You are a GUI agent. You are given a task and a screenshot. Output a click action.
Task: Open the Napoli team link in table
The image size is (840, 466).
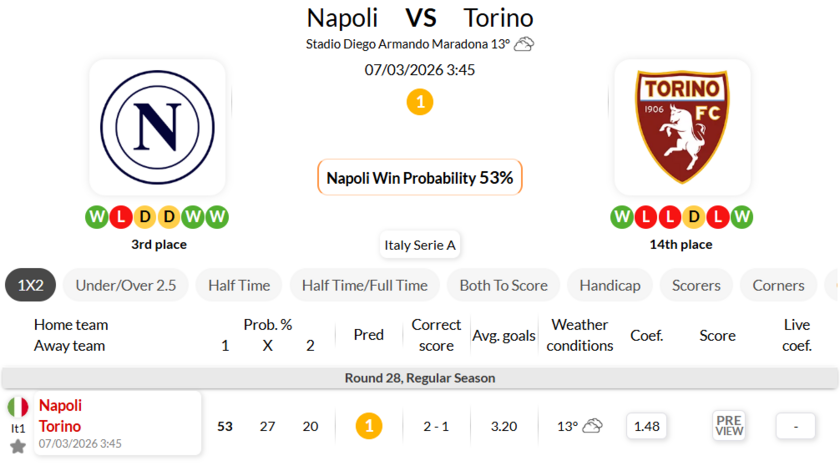pos(60,405)
